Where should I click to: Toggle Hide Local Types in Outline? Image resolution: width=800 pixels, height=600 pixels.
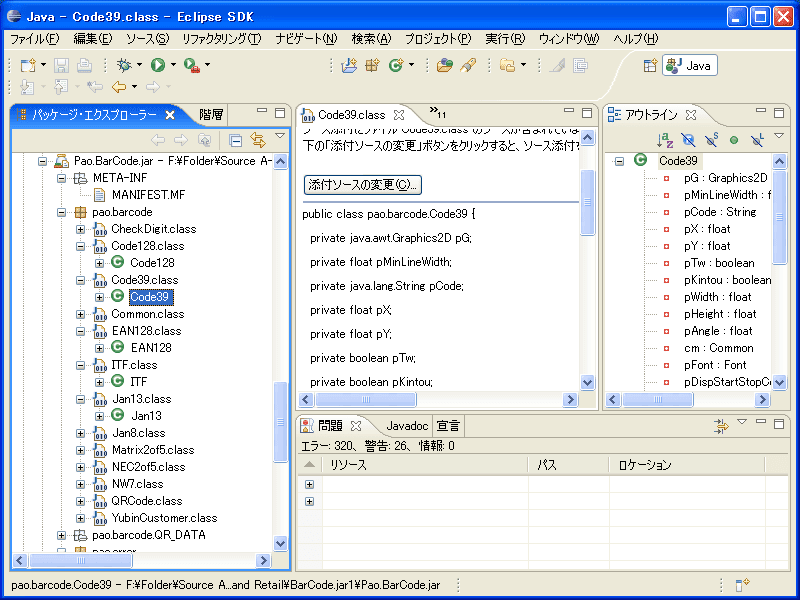click(x=757, y=139)
